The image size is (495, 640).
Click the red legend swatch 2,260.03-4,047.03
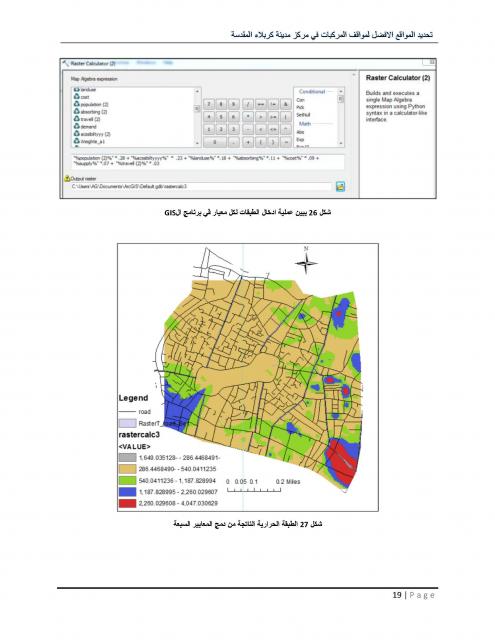click(x=127, y=503)
